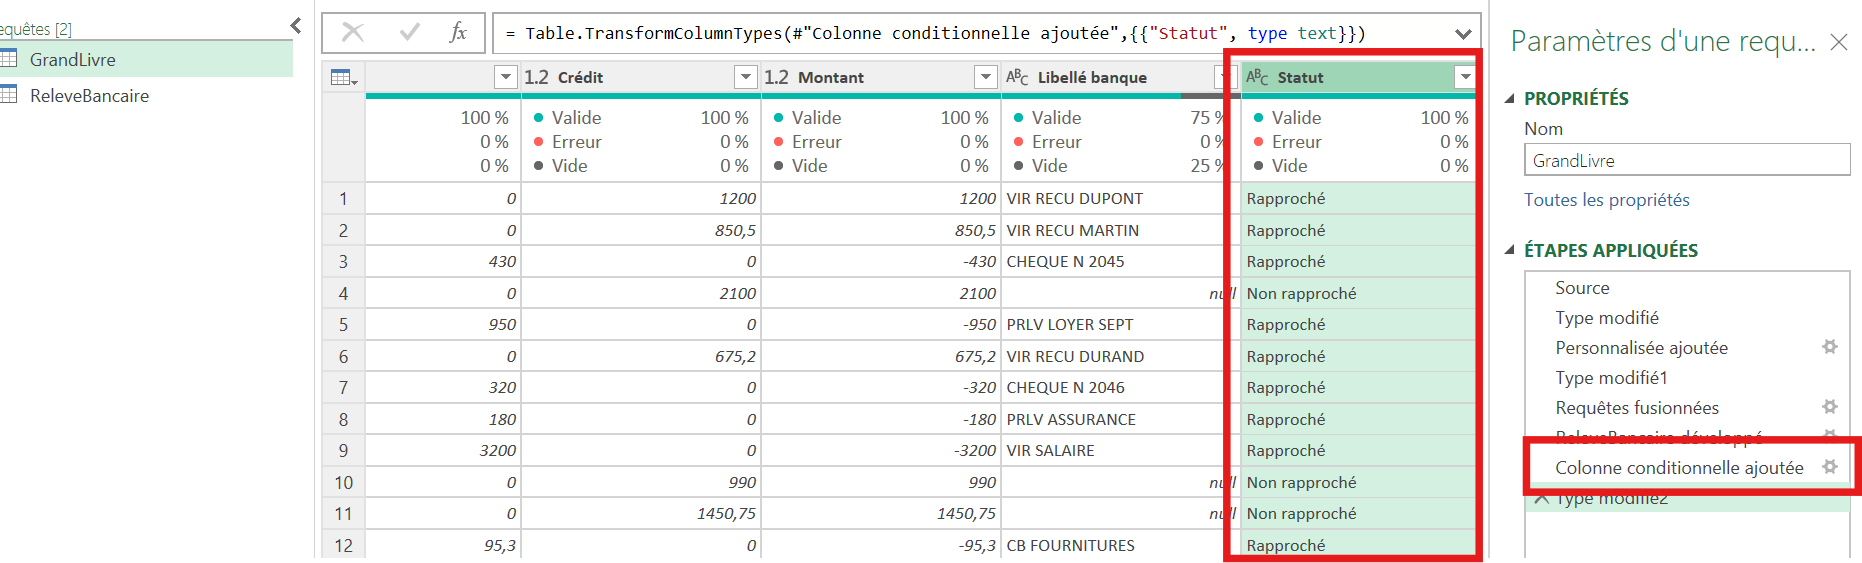Image resolution: width=1862 pixels, height=563 pixels.
Task: Click the fx formula icon
Action: (x=458, y=33)
